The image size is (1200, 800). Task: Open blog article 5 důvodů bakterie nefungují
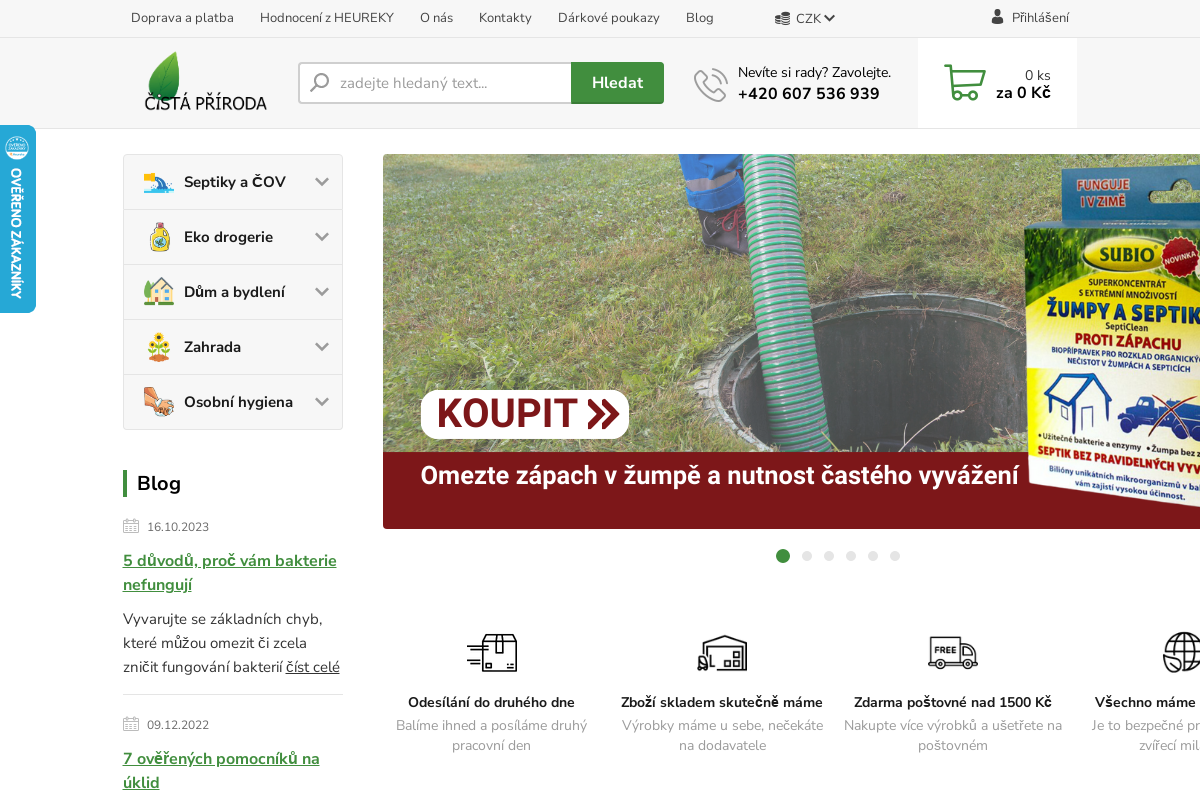click(x=229, y=572)
